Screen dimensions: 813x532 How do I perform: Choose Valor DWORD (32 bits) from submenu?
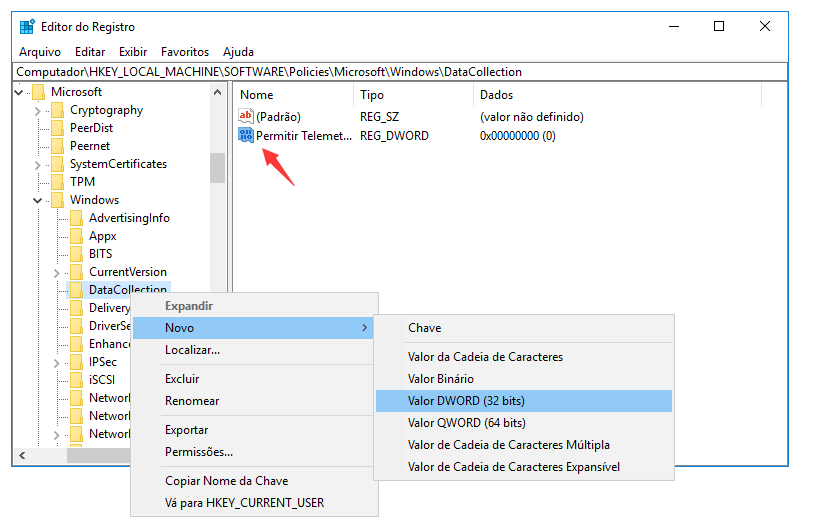click(x=466, y=401)
